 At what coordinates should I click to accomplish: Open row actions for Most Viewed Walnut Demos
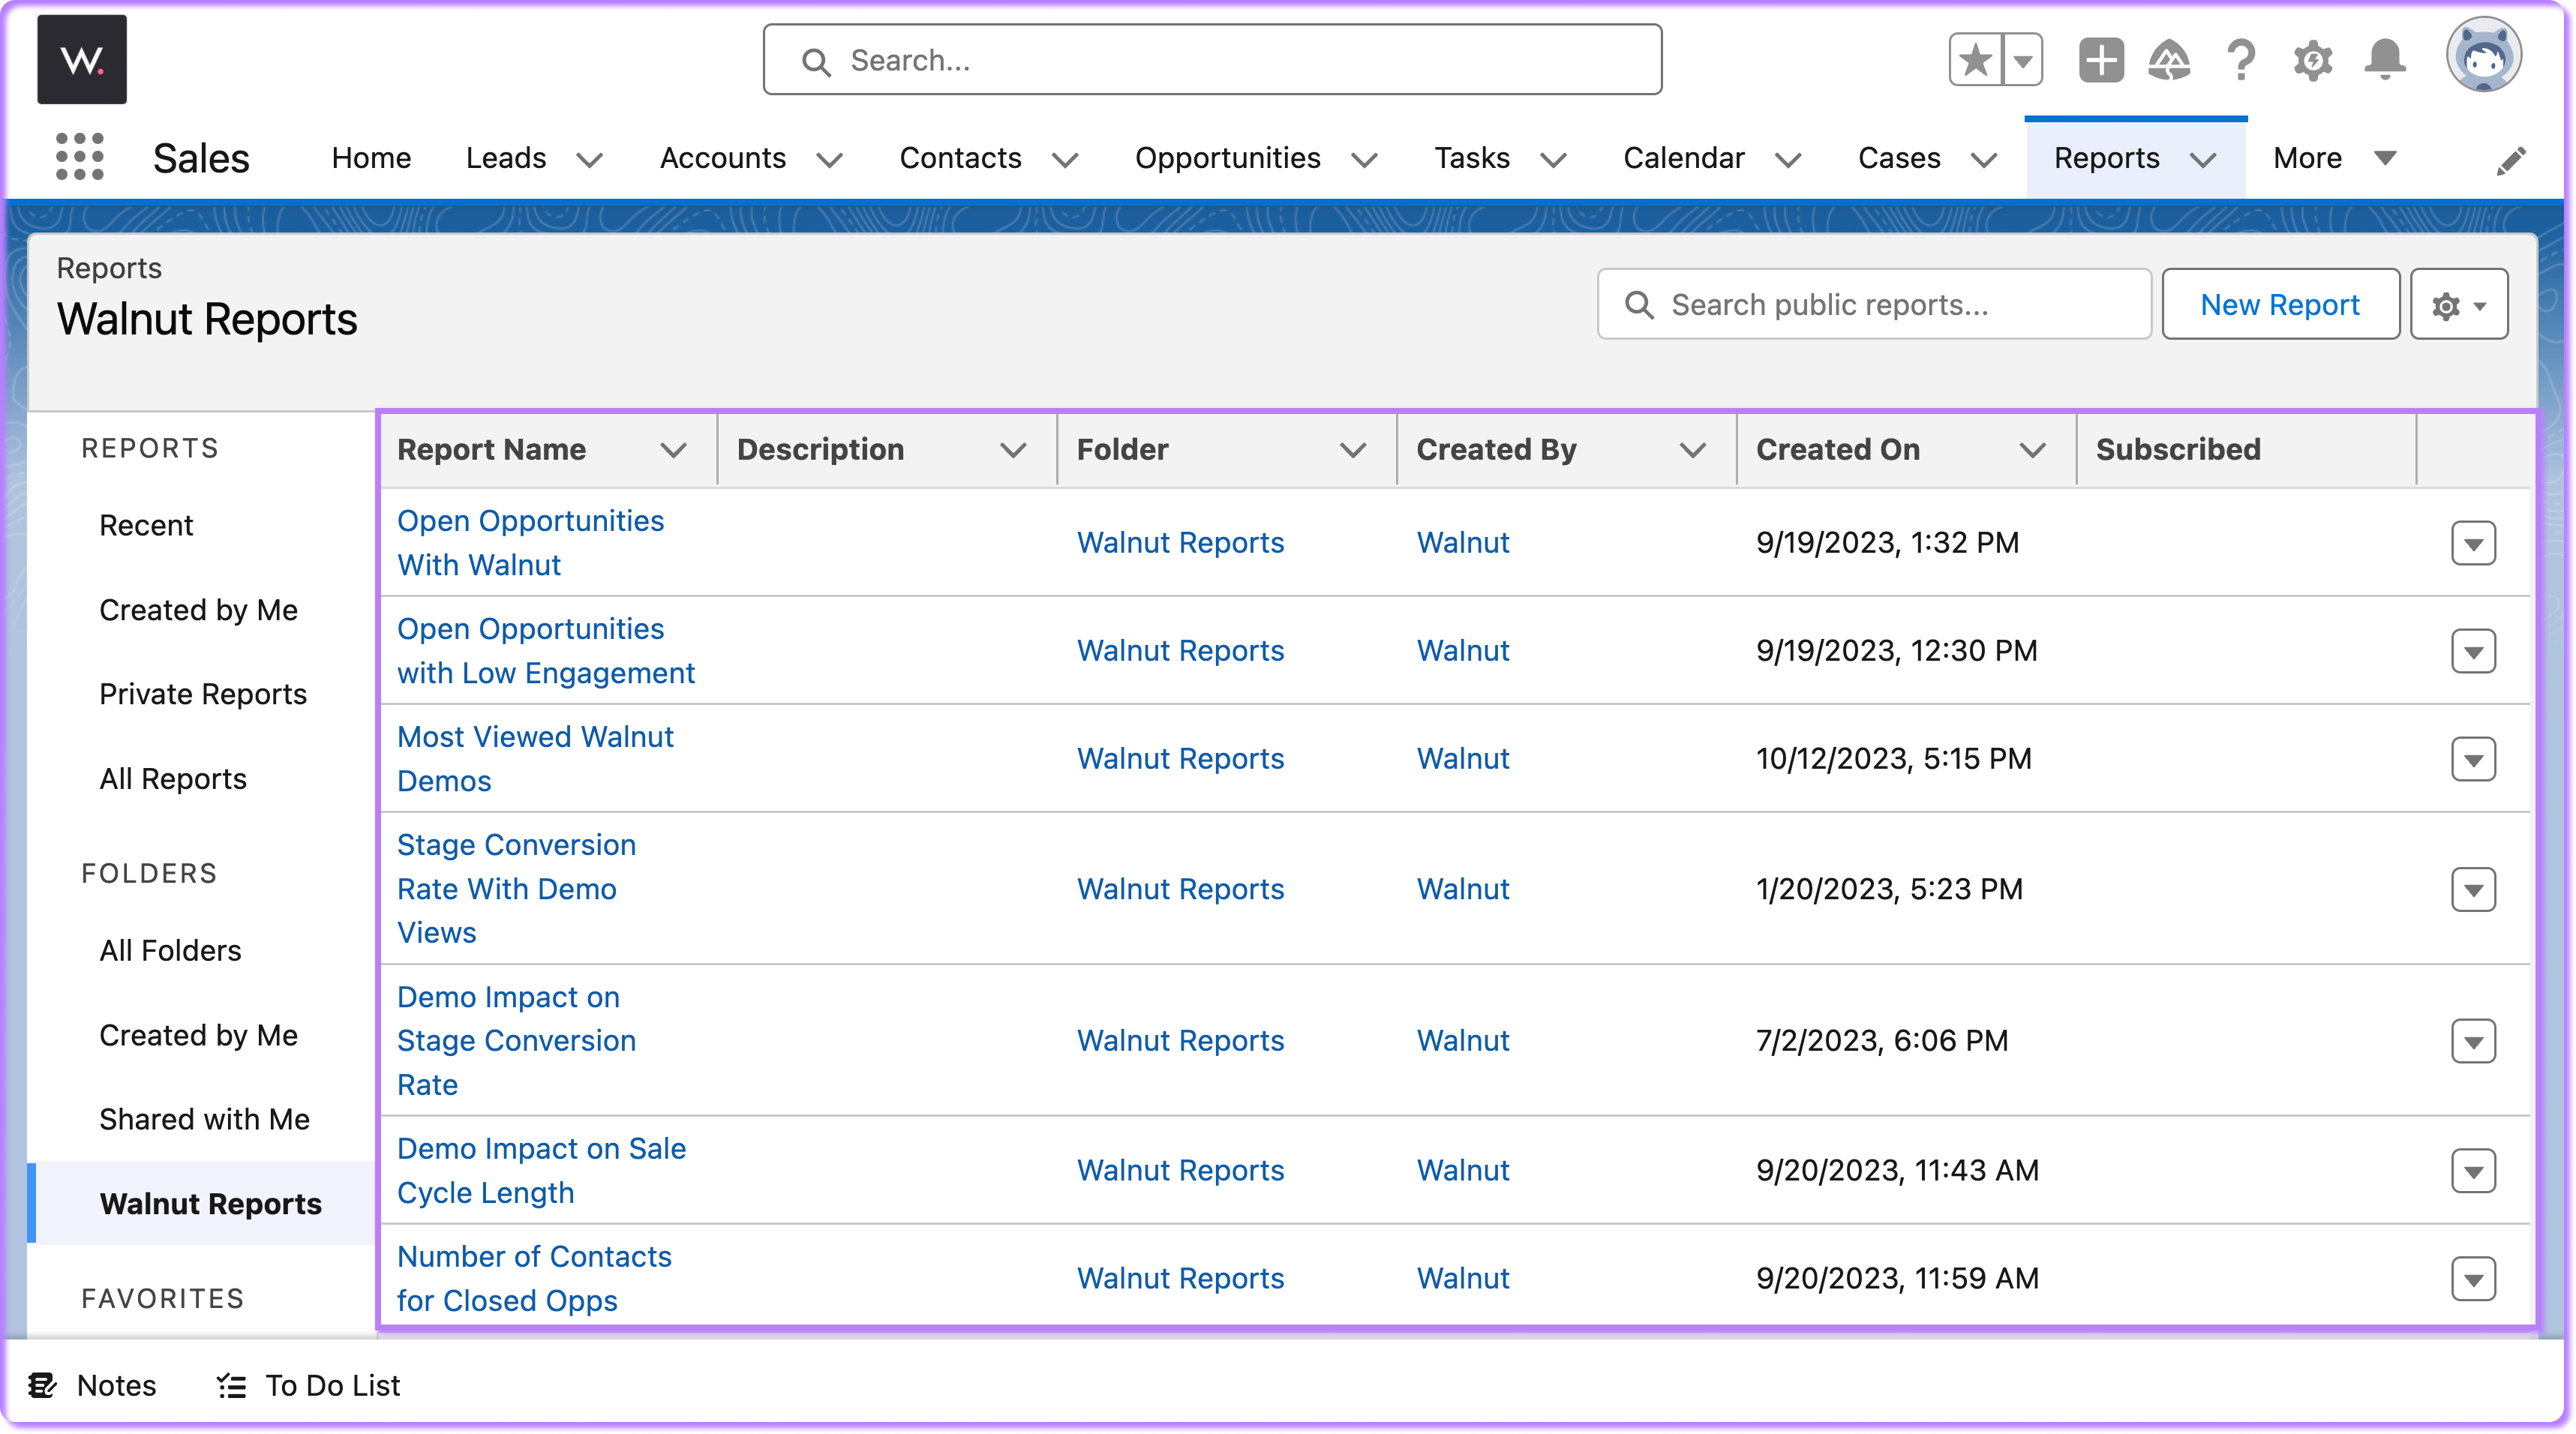tap(2473, 759)
